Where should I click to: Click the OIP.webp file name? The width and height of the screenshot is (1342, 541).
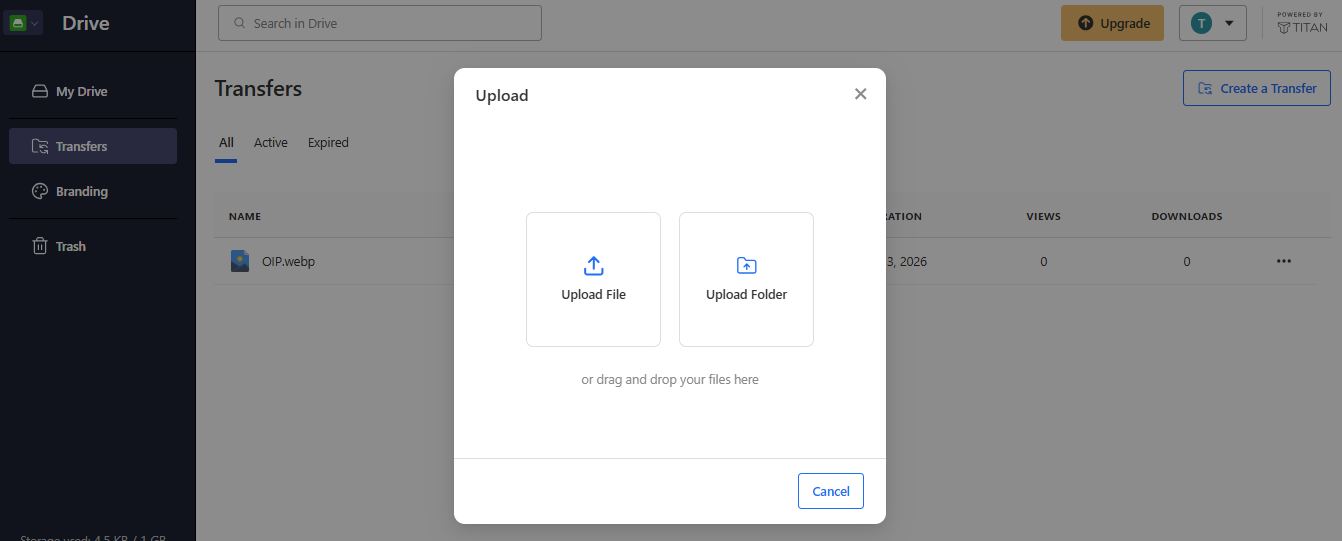(x=288, y=262)
